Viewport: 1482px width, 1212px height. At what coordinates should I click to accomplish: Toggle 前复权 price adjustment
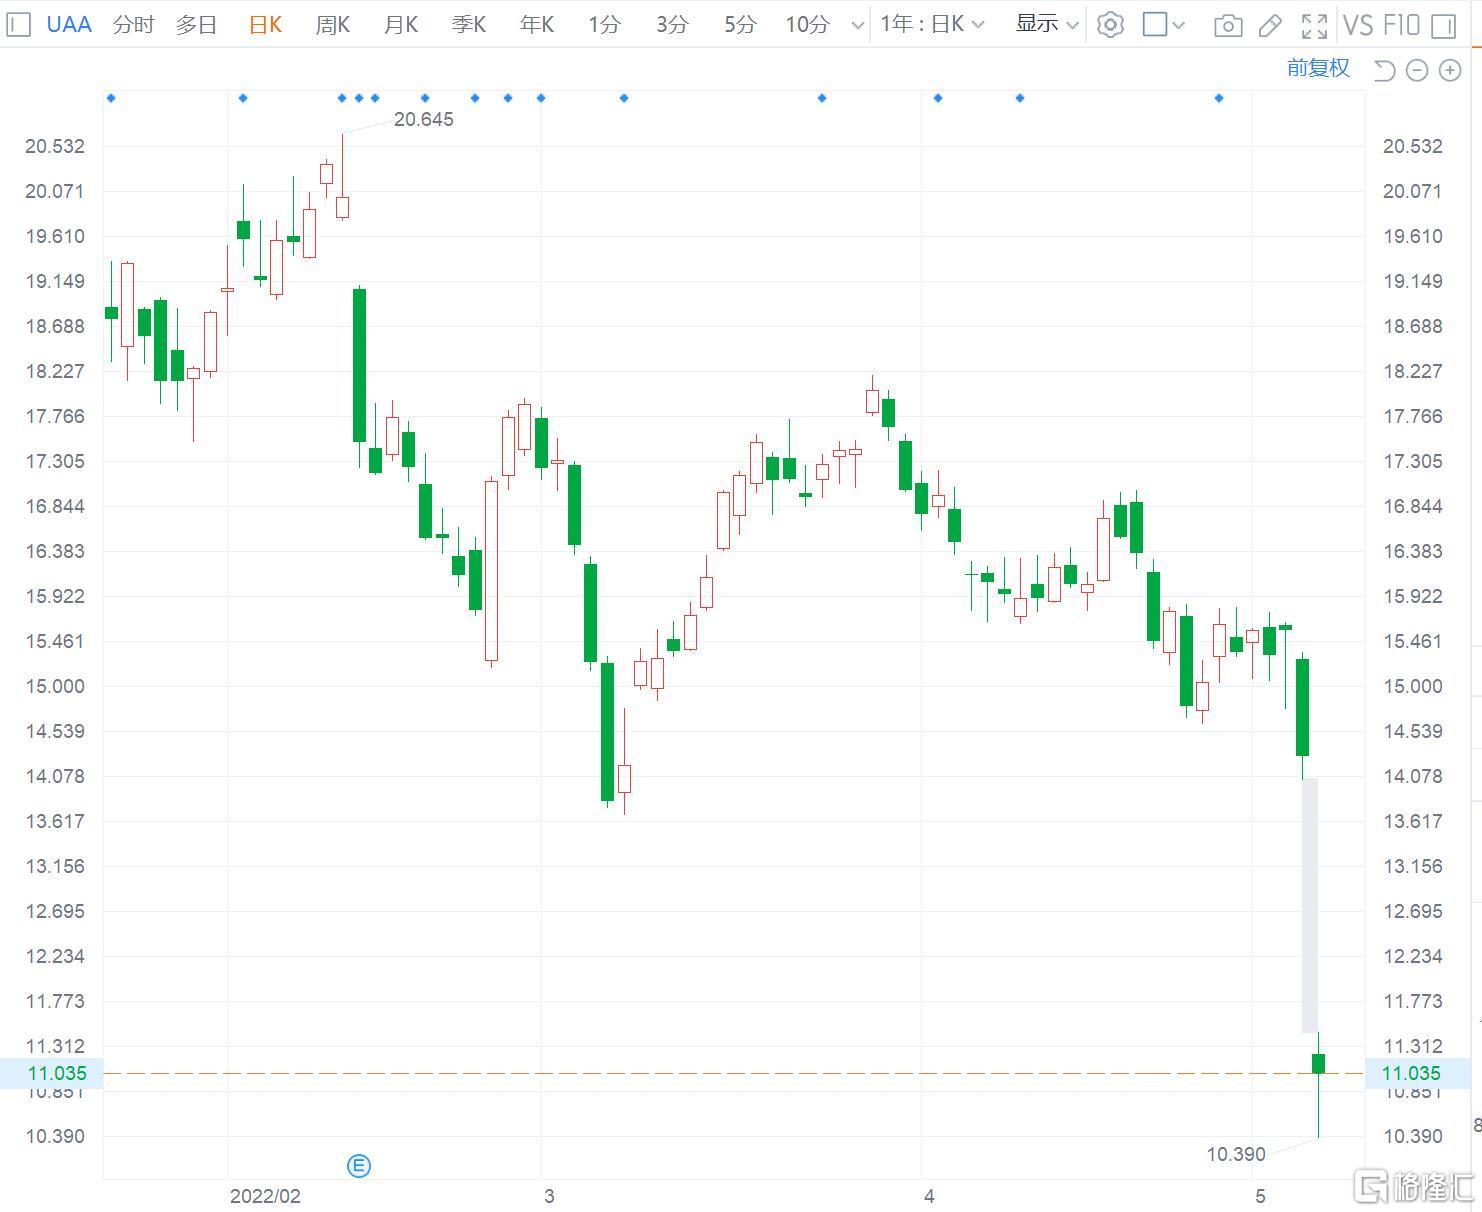[x=1318, y=68]
